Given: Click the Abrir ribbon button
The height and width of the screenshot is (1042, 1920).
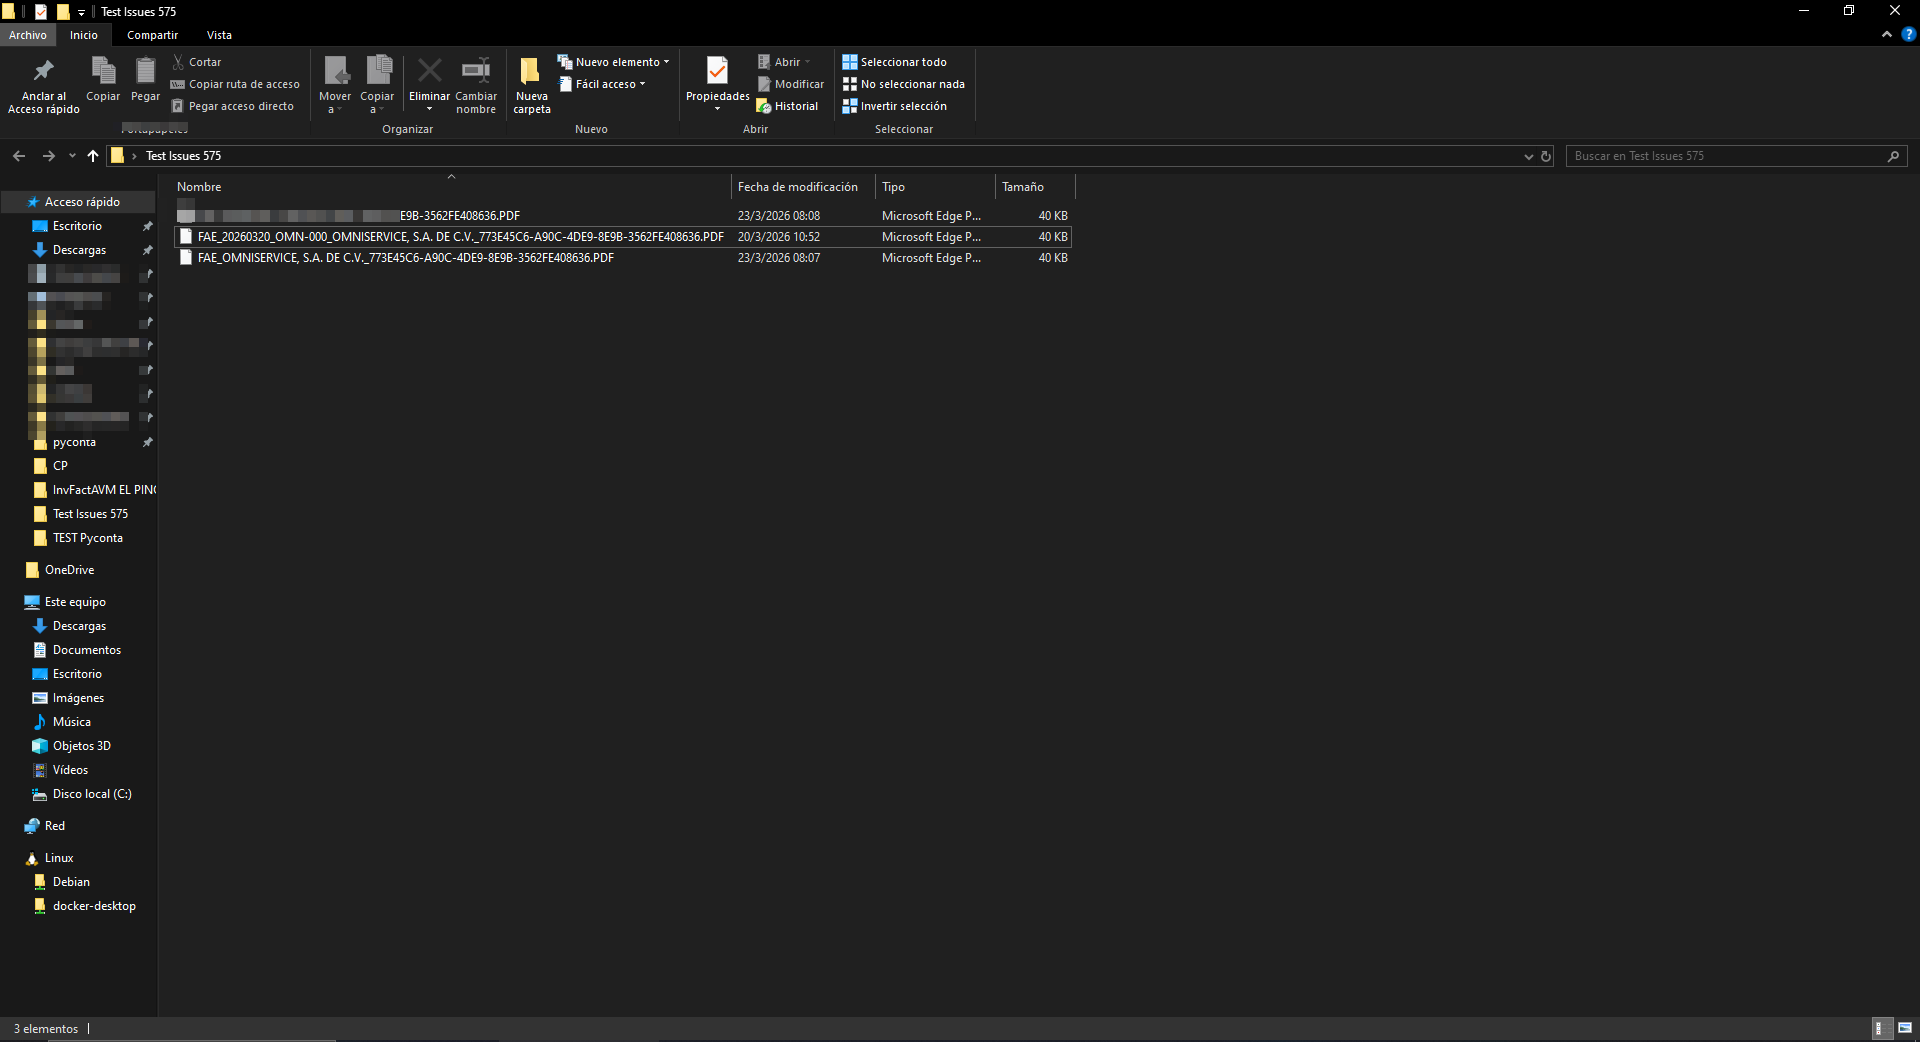Looking at the screenshot, I should pos(784,62).
